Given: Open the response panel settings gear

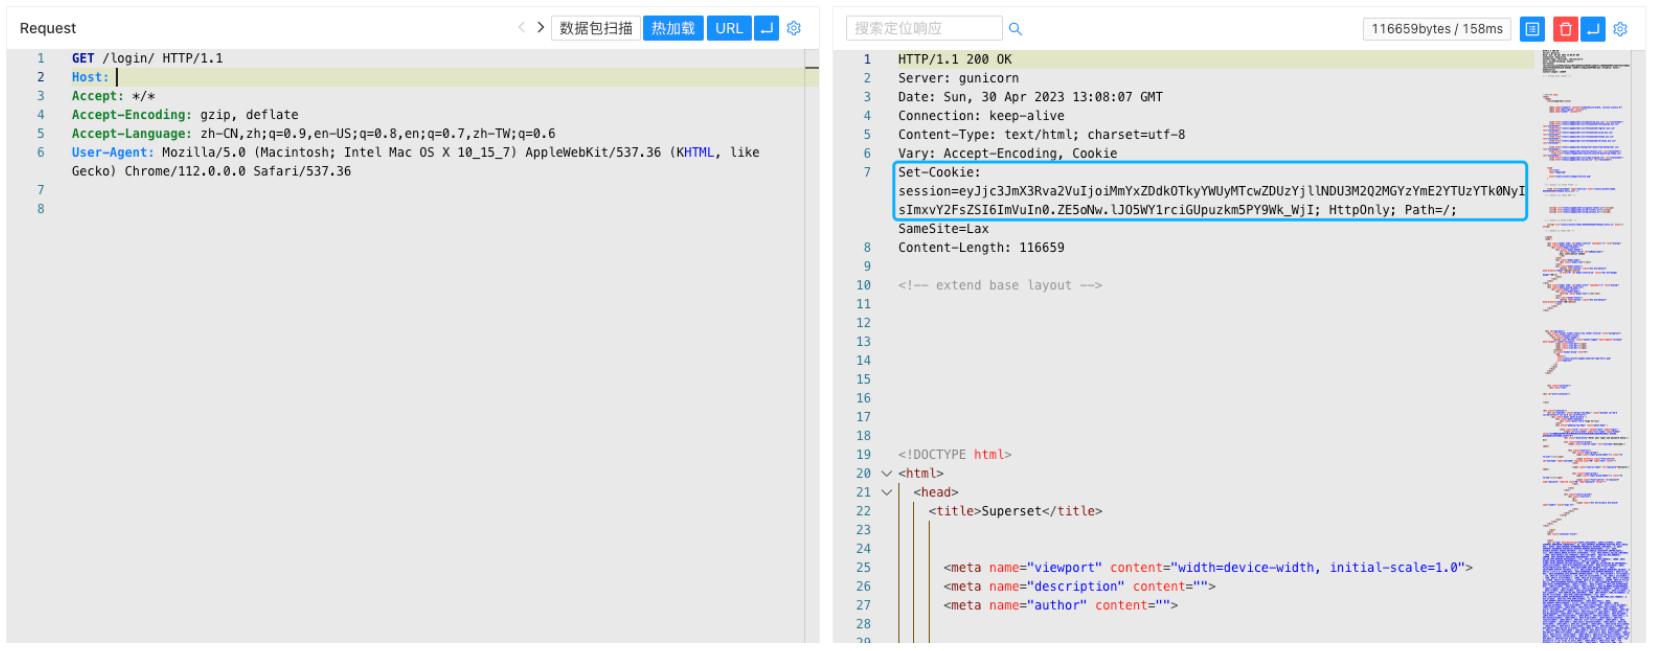Looking at the screenshot, I should click(x=1620, y=29).
